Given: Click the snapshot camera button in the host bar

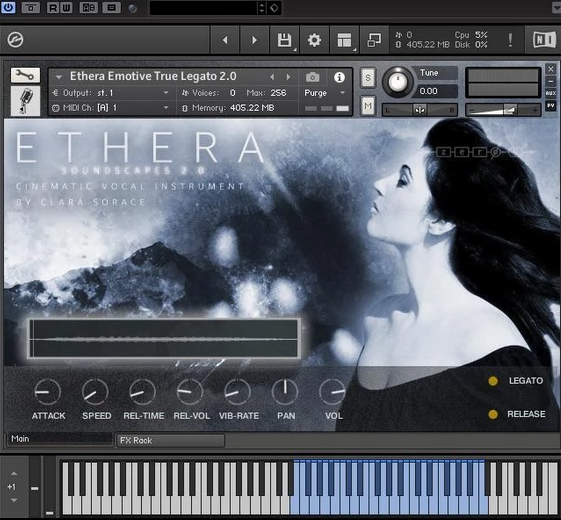Looking at the screenshot, I should click(31, 8).
